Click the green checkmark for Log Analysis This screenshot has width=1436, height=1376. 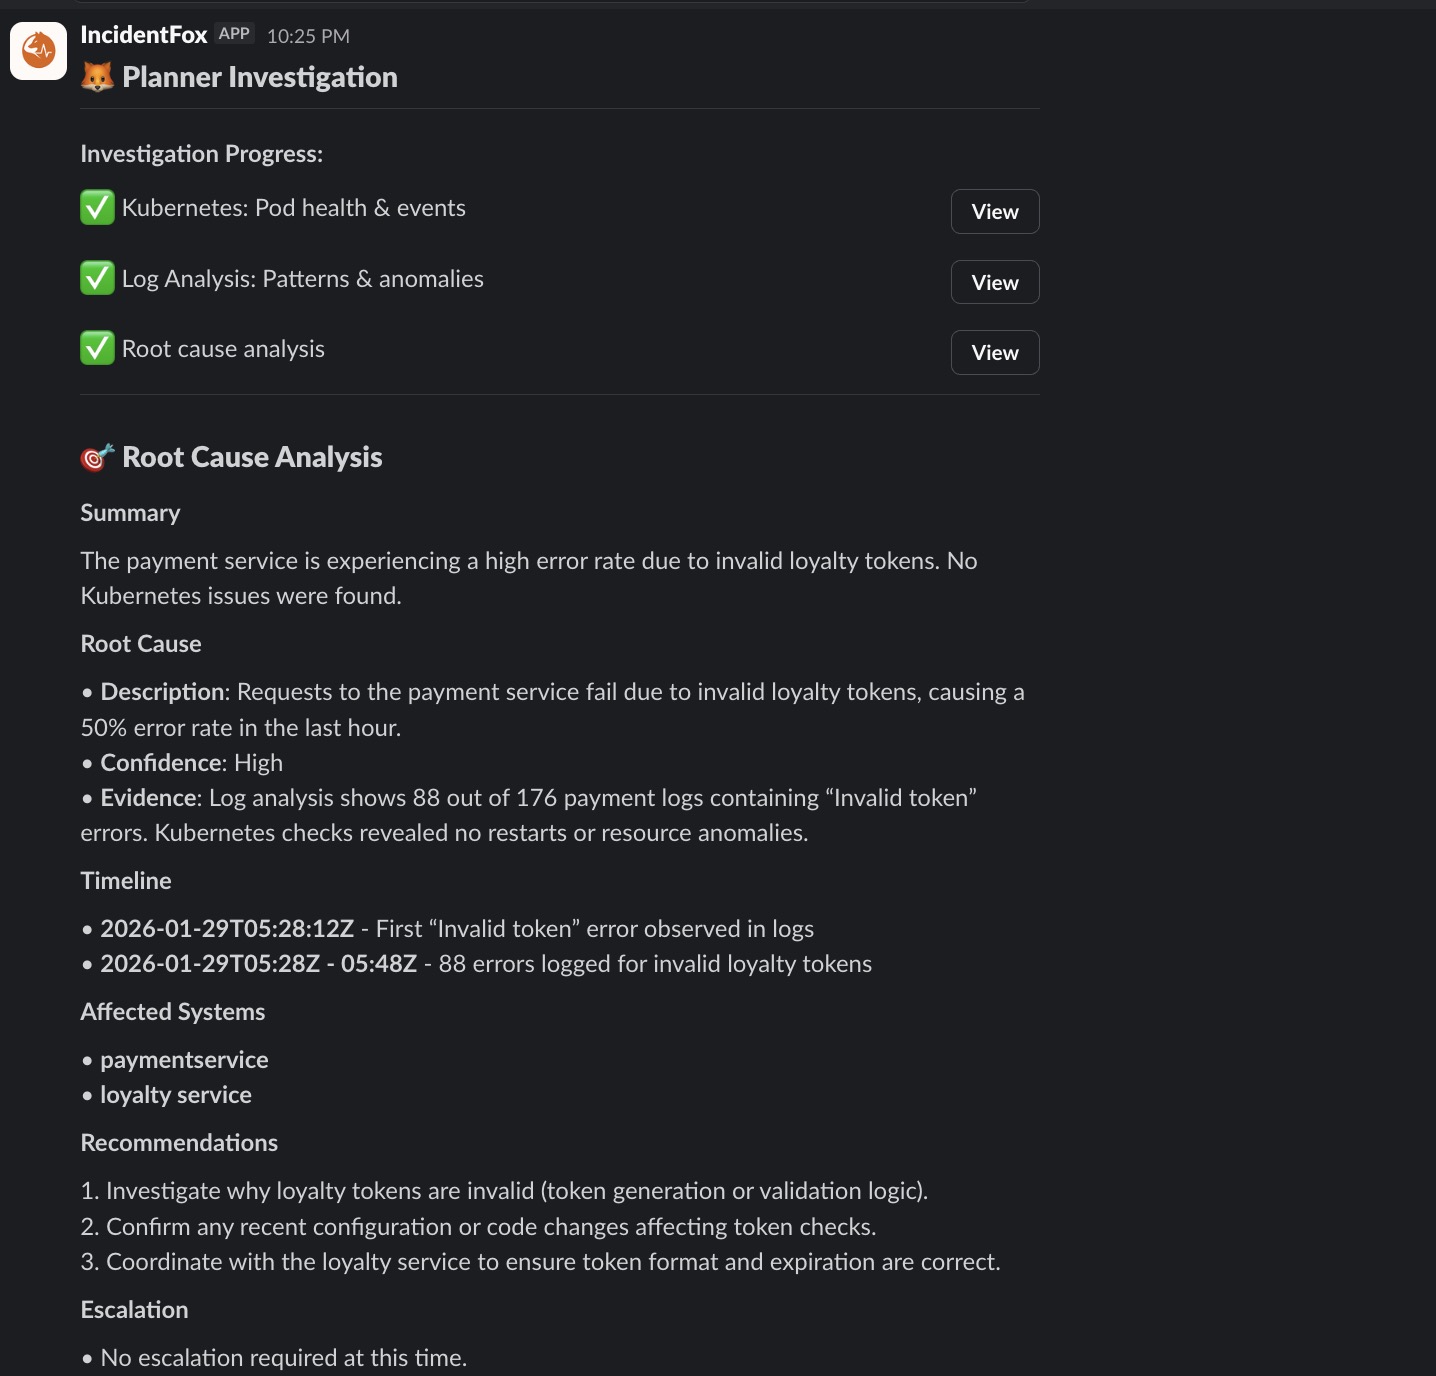click(97, 279)
